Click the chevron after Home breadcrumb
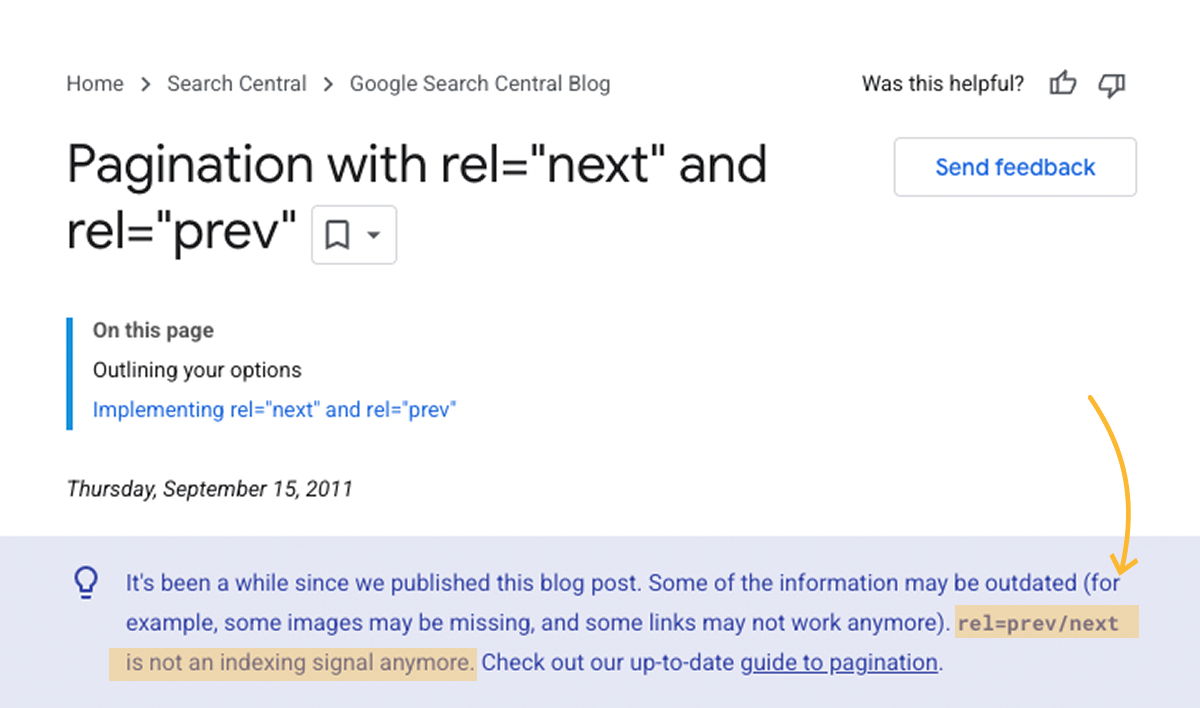 pyautogui.click(x=146, y=84)
